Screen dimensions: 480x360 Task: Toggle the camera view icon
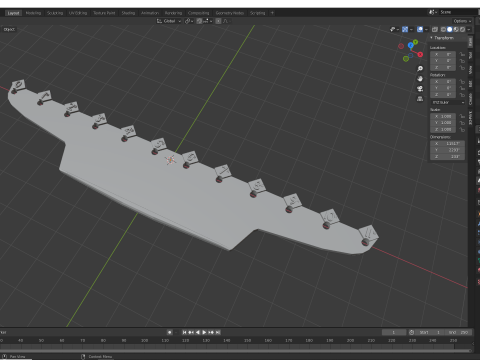click(420, 89)
